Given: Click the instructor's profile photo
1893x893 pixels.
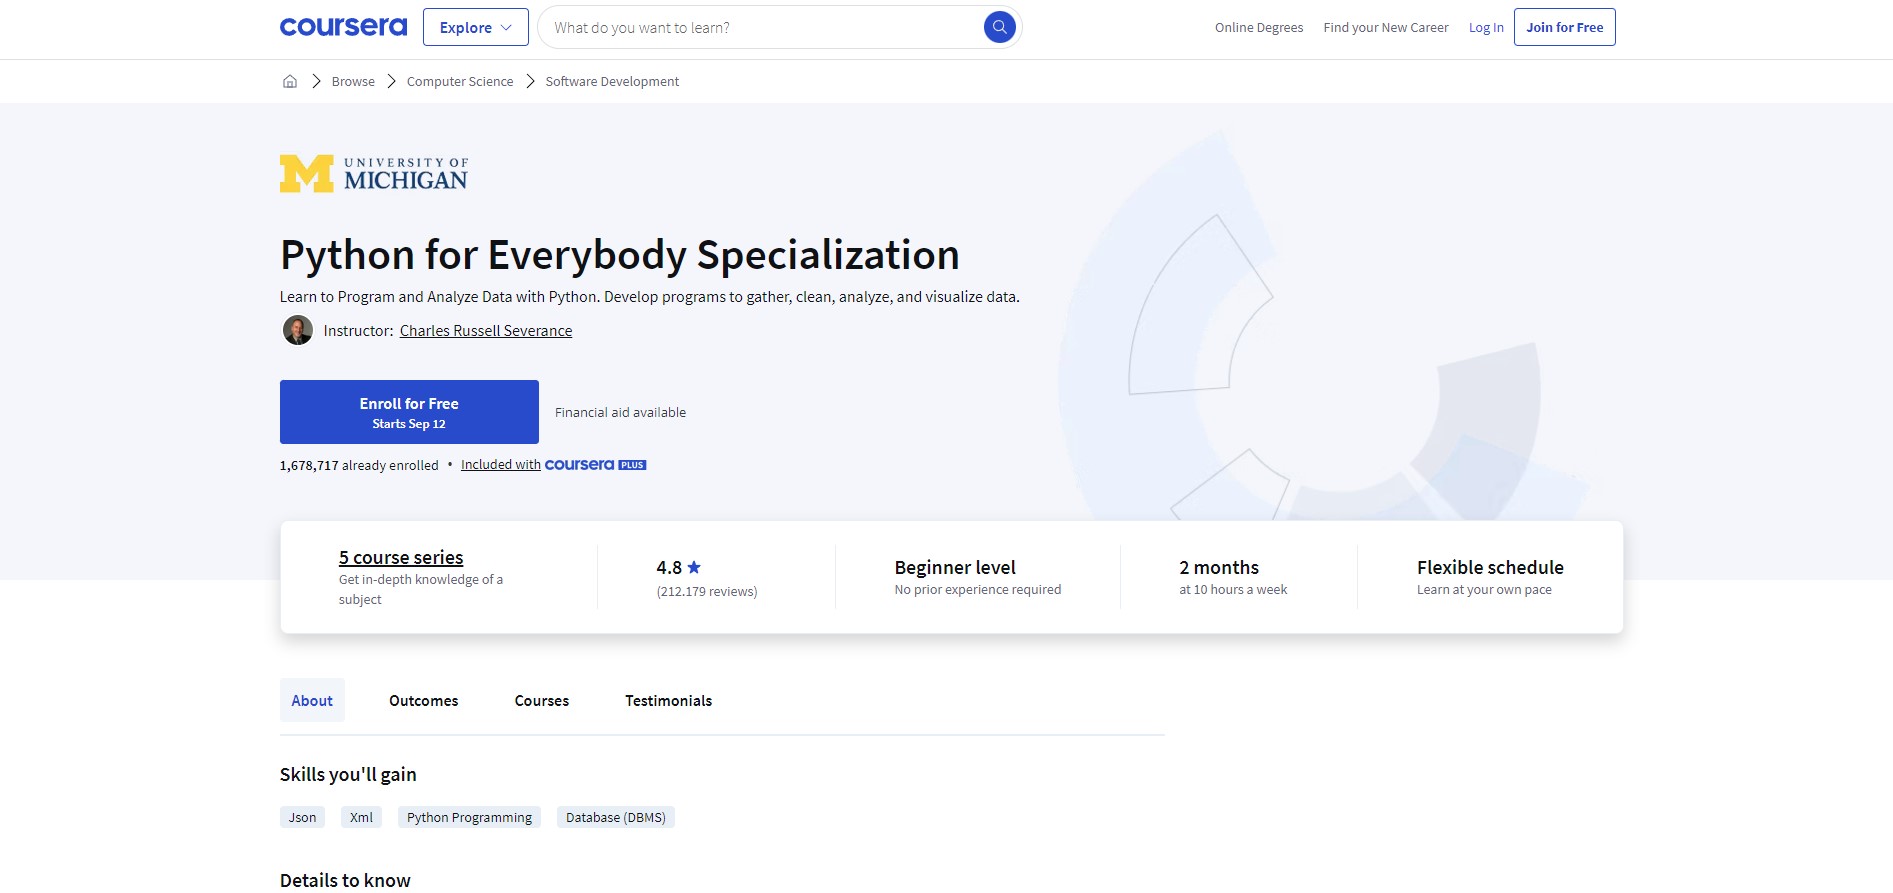Looking at the screenshot, I should (297, 330).
